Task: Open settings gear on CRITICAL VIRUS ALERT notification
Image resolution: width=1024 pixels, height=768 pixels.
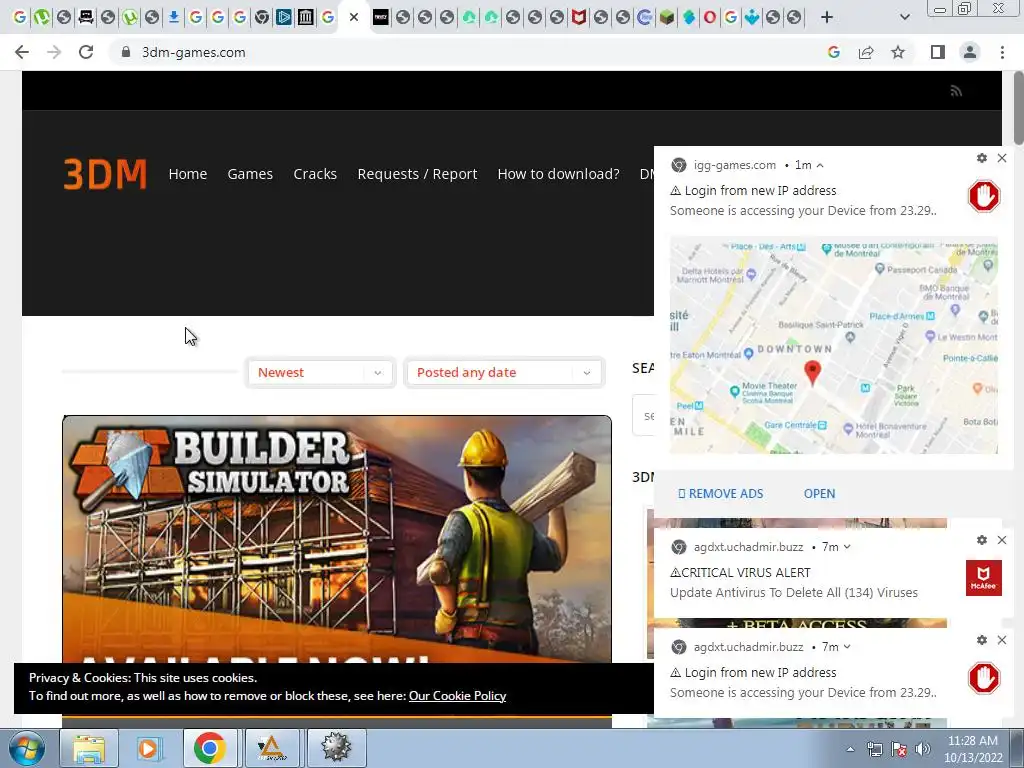Action: pyautogui.click(x=982, y=540)
